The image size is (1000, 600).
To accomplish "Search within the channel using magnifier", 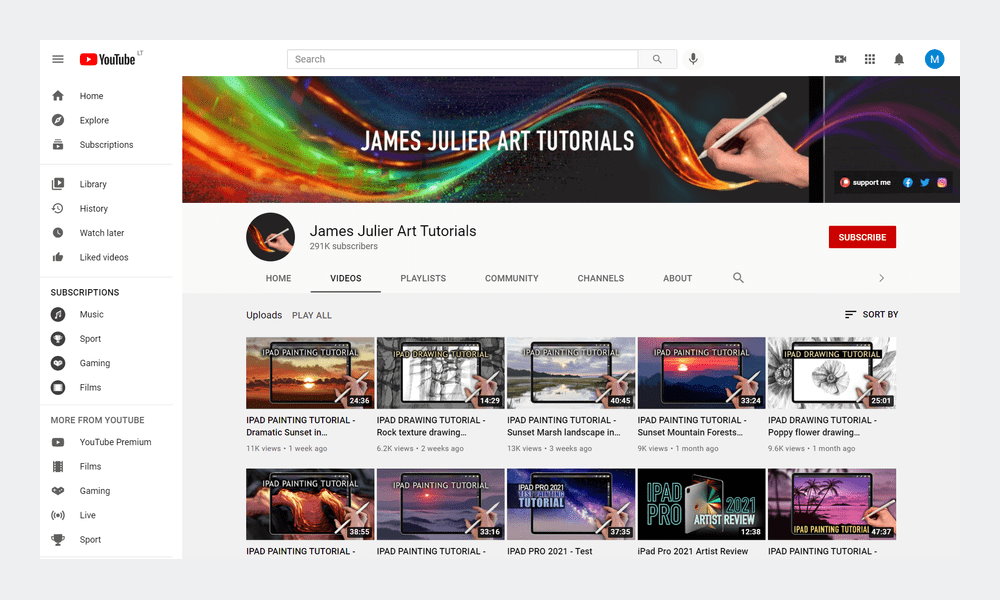I will tap(739, 277).
